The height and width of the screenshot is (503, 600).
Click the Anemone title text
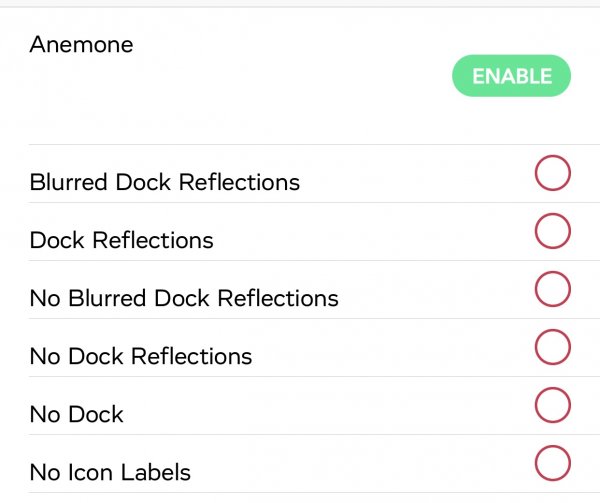click(81, 45)
